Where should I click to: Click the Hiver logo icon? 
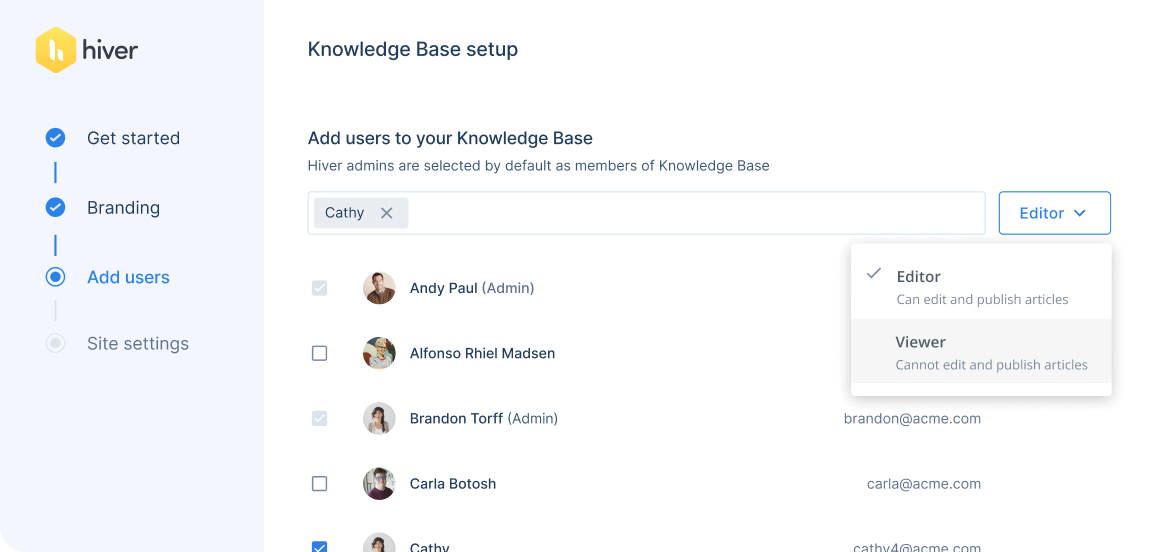pyautogui.click(x=56, y=50)
